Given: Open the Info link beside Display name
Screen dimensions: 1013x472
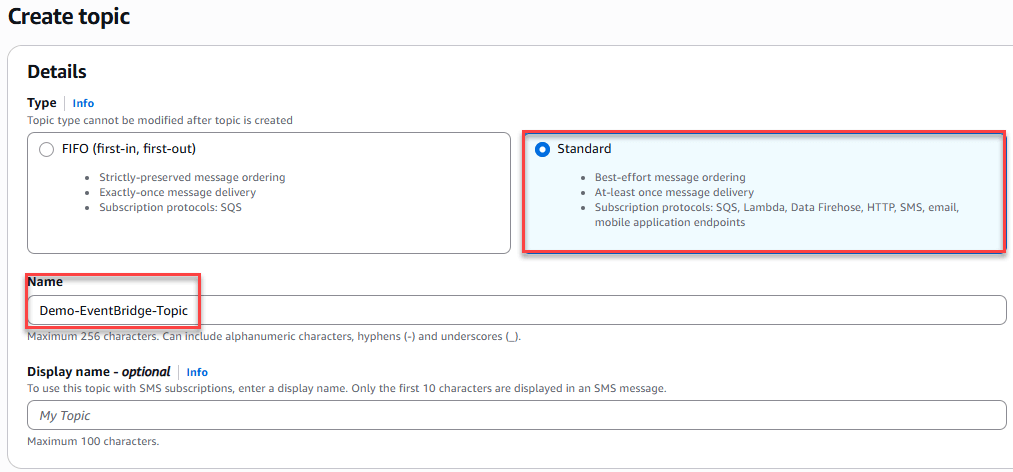Looking at the screenshot, I should [x=197, y=372].
